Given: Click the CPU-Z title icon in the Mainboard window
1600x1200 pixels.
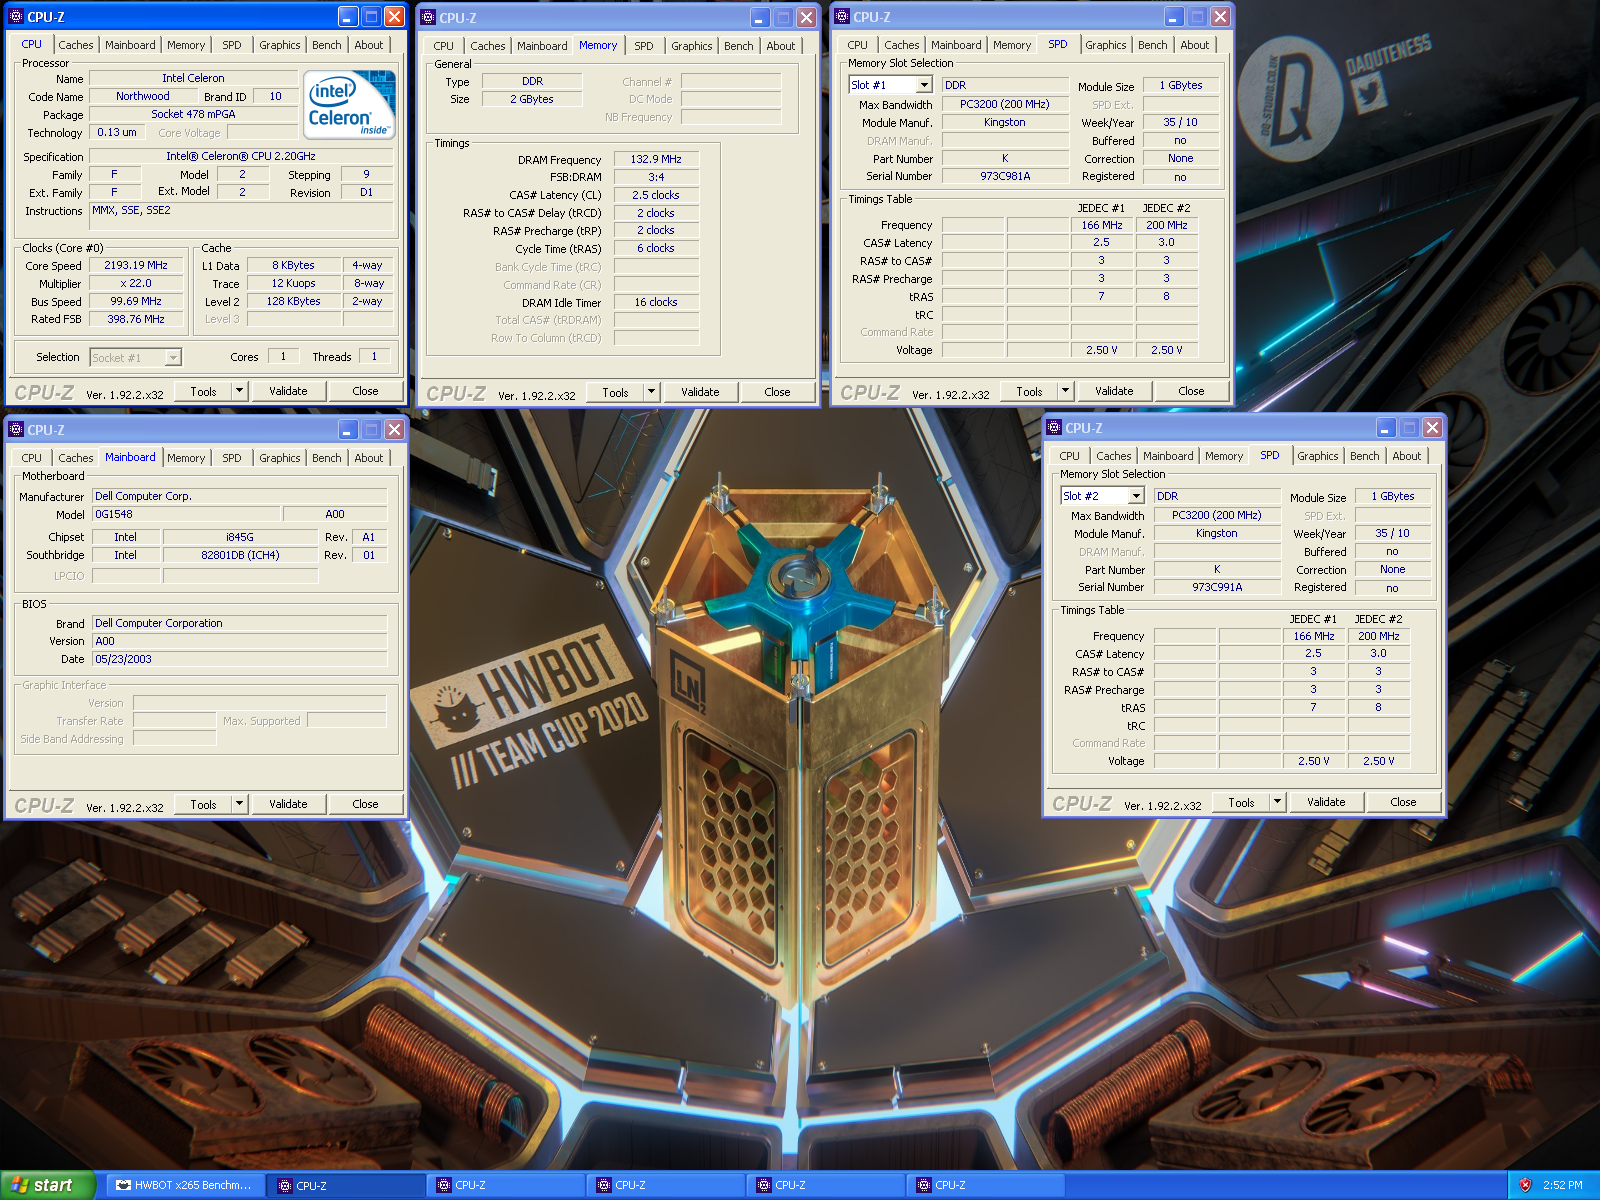Looking at the screenshot, I should point(16,430).
